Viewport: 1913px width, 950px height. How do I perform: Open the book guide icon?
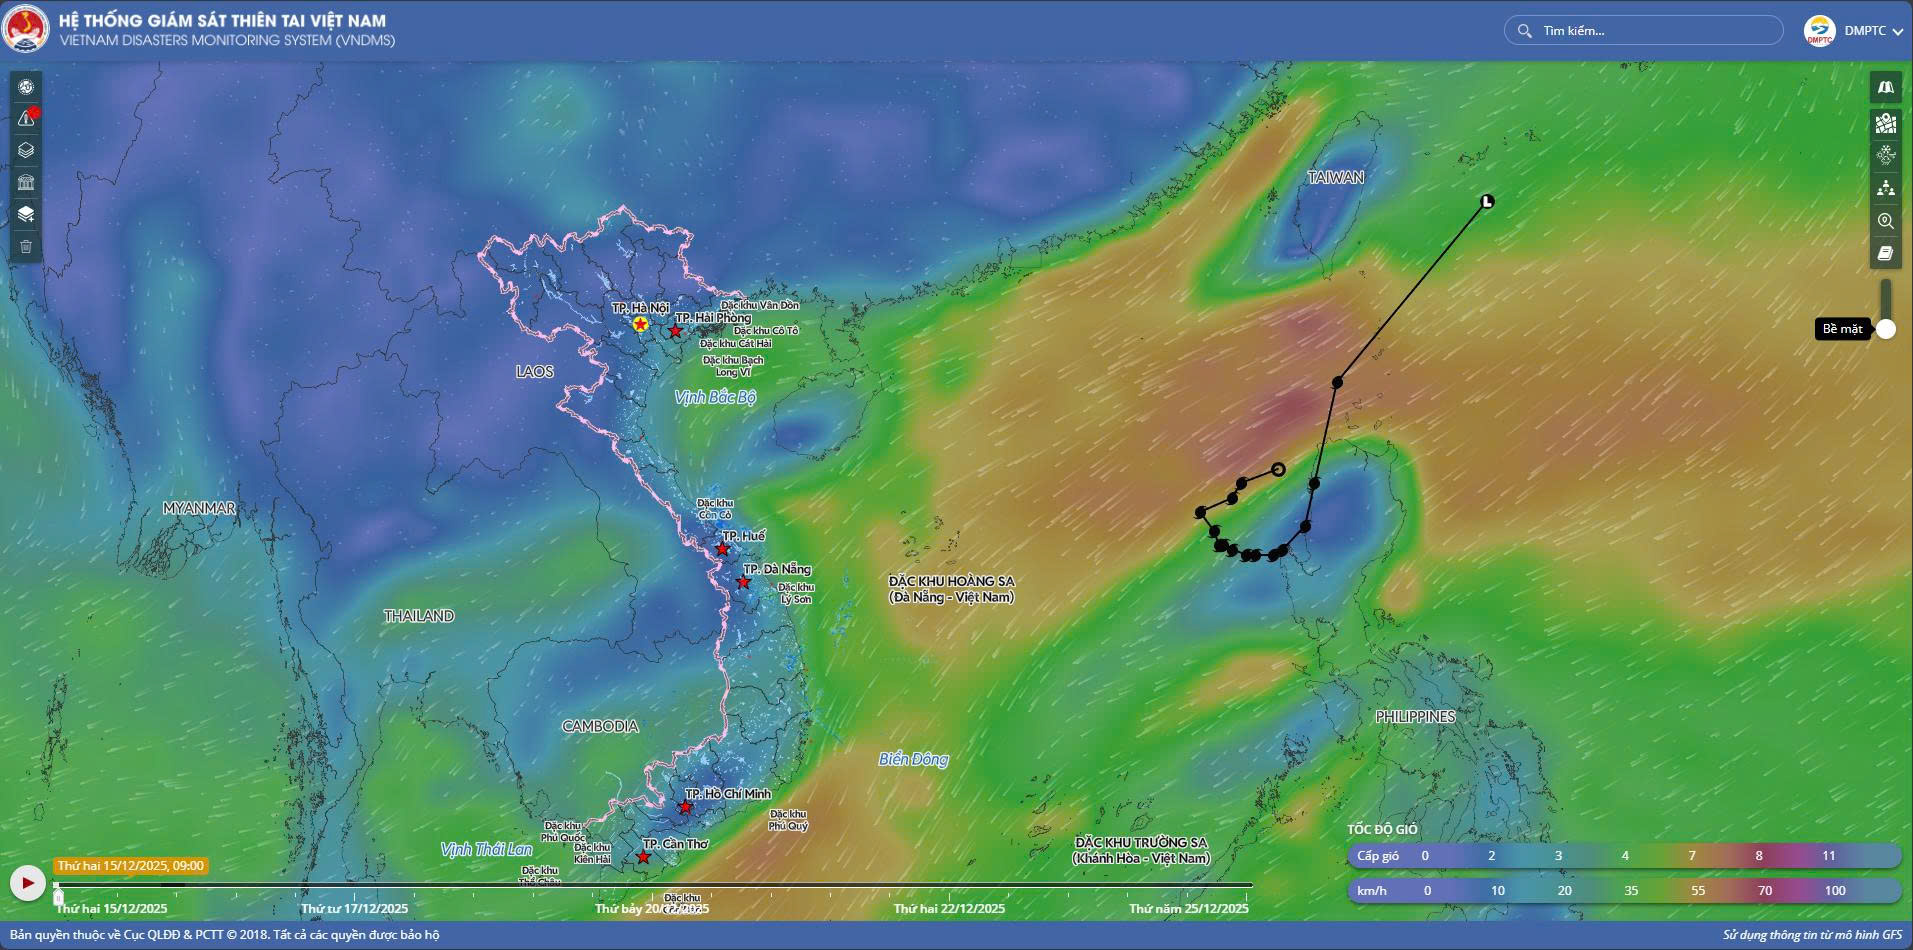pyautogui.click(x=1885, y=254)
